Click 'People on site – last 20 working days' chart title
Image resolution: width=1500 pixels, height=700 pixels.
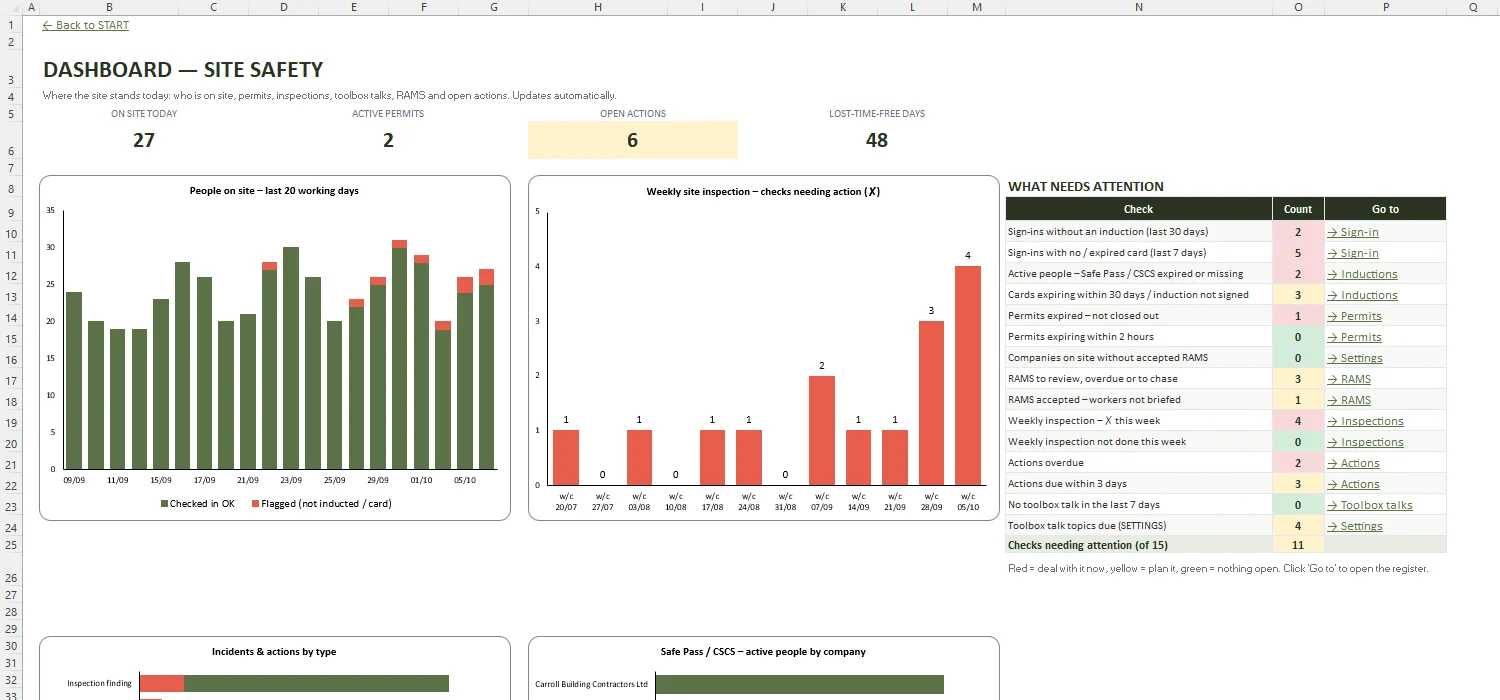(x=274, y=190)
